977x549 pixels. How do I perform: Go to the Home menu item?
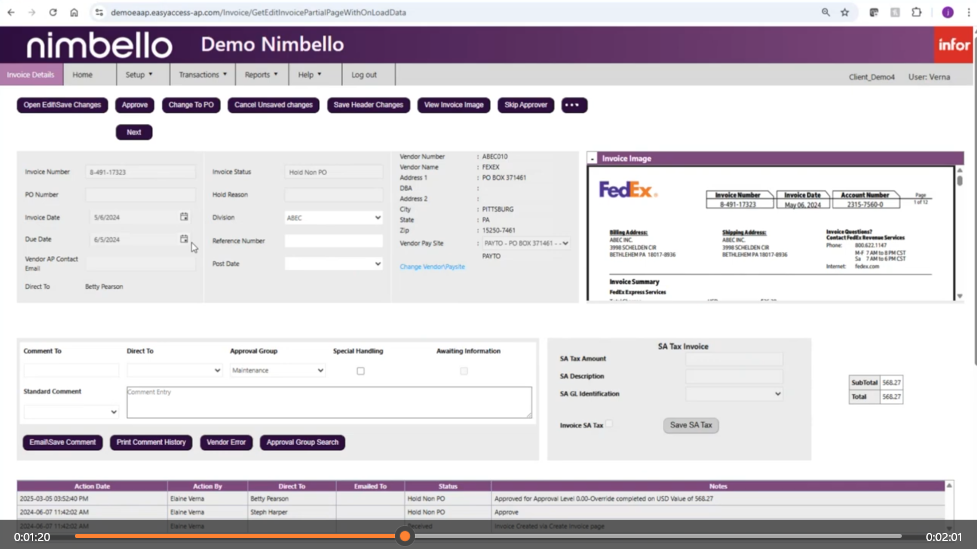82,75
